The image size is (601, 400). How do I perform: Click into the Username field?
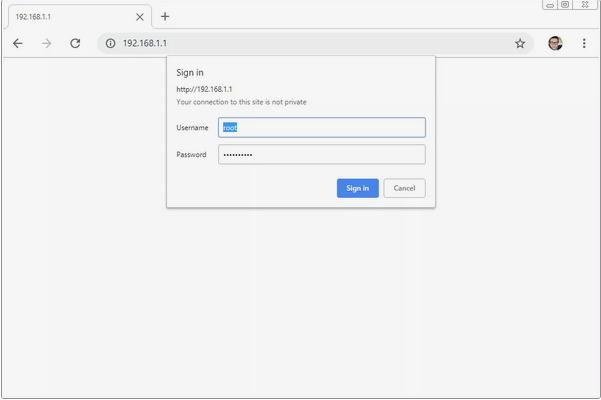pos(322,127)
